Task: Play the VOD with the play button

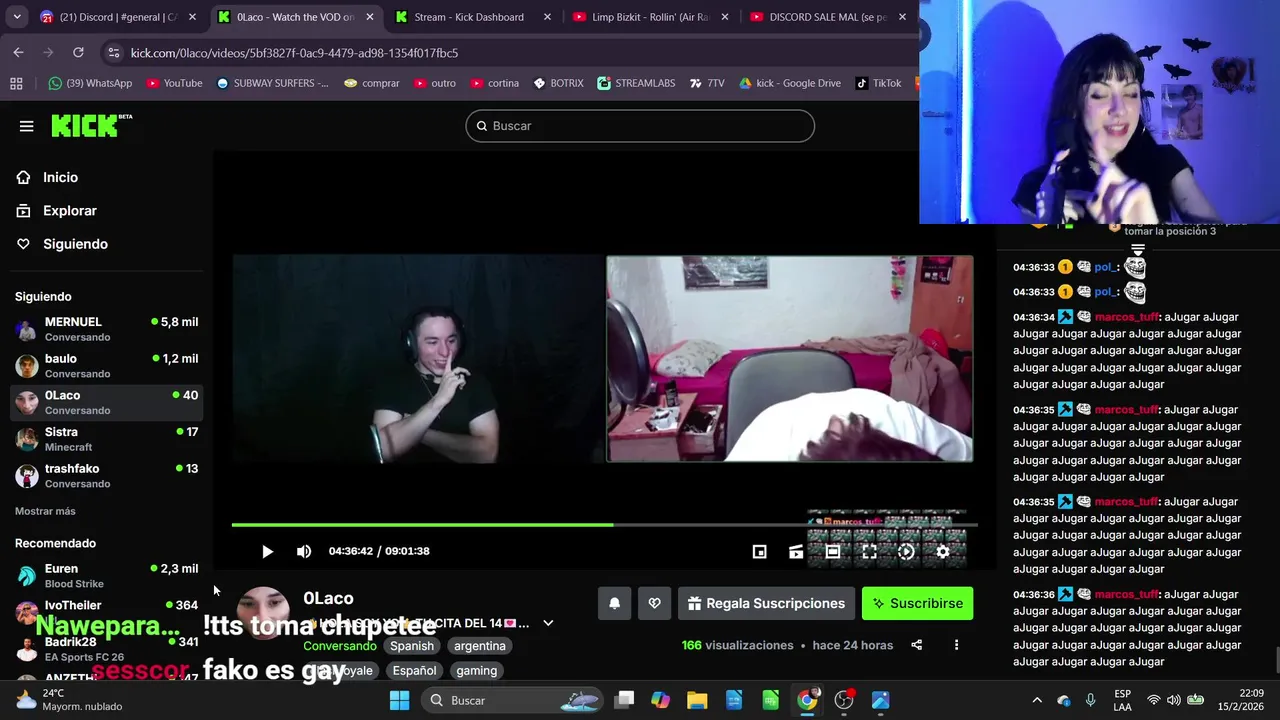Action: (x=267, y=551)
